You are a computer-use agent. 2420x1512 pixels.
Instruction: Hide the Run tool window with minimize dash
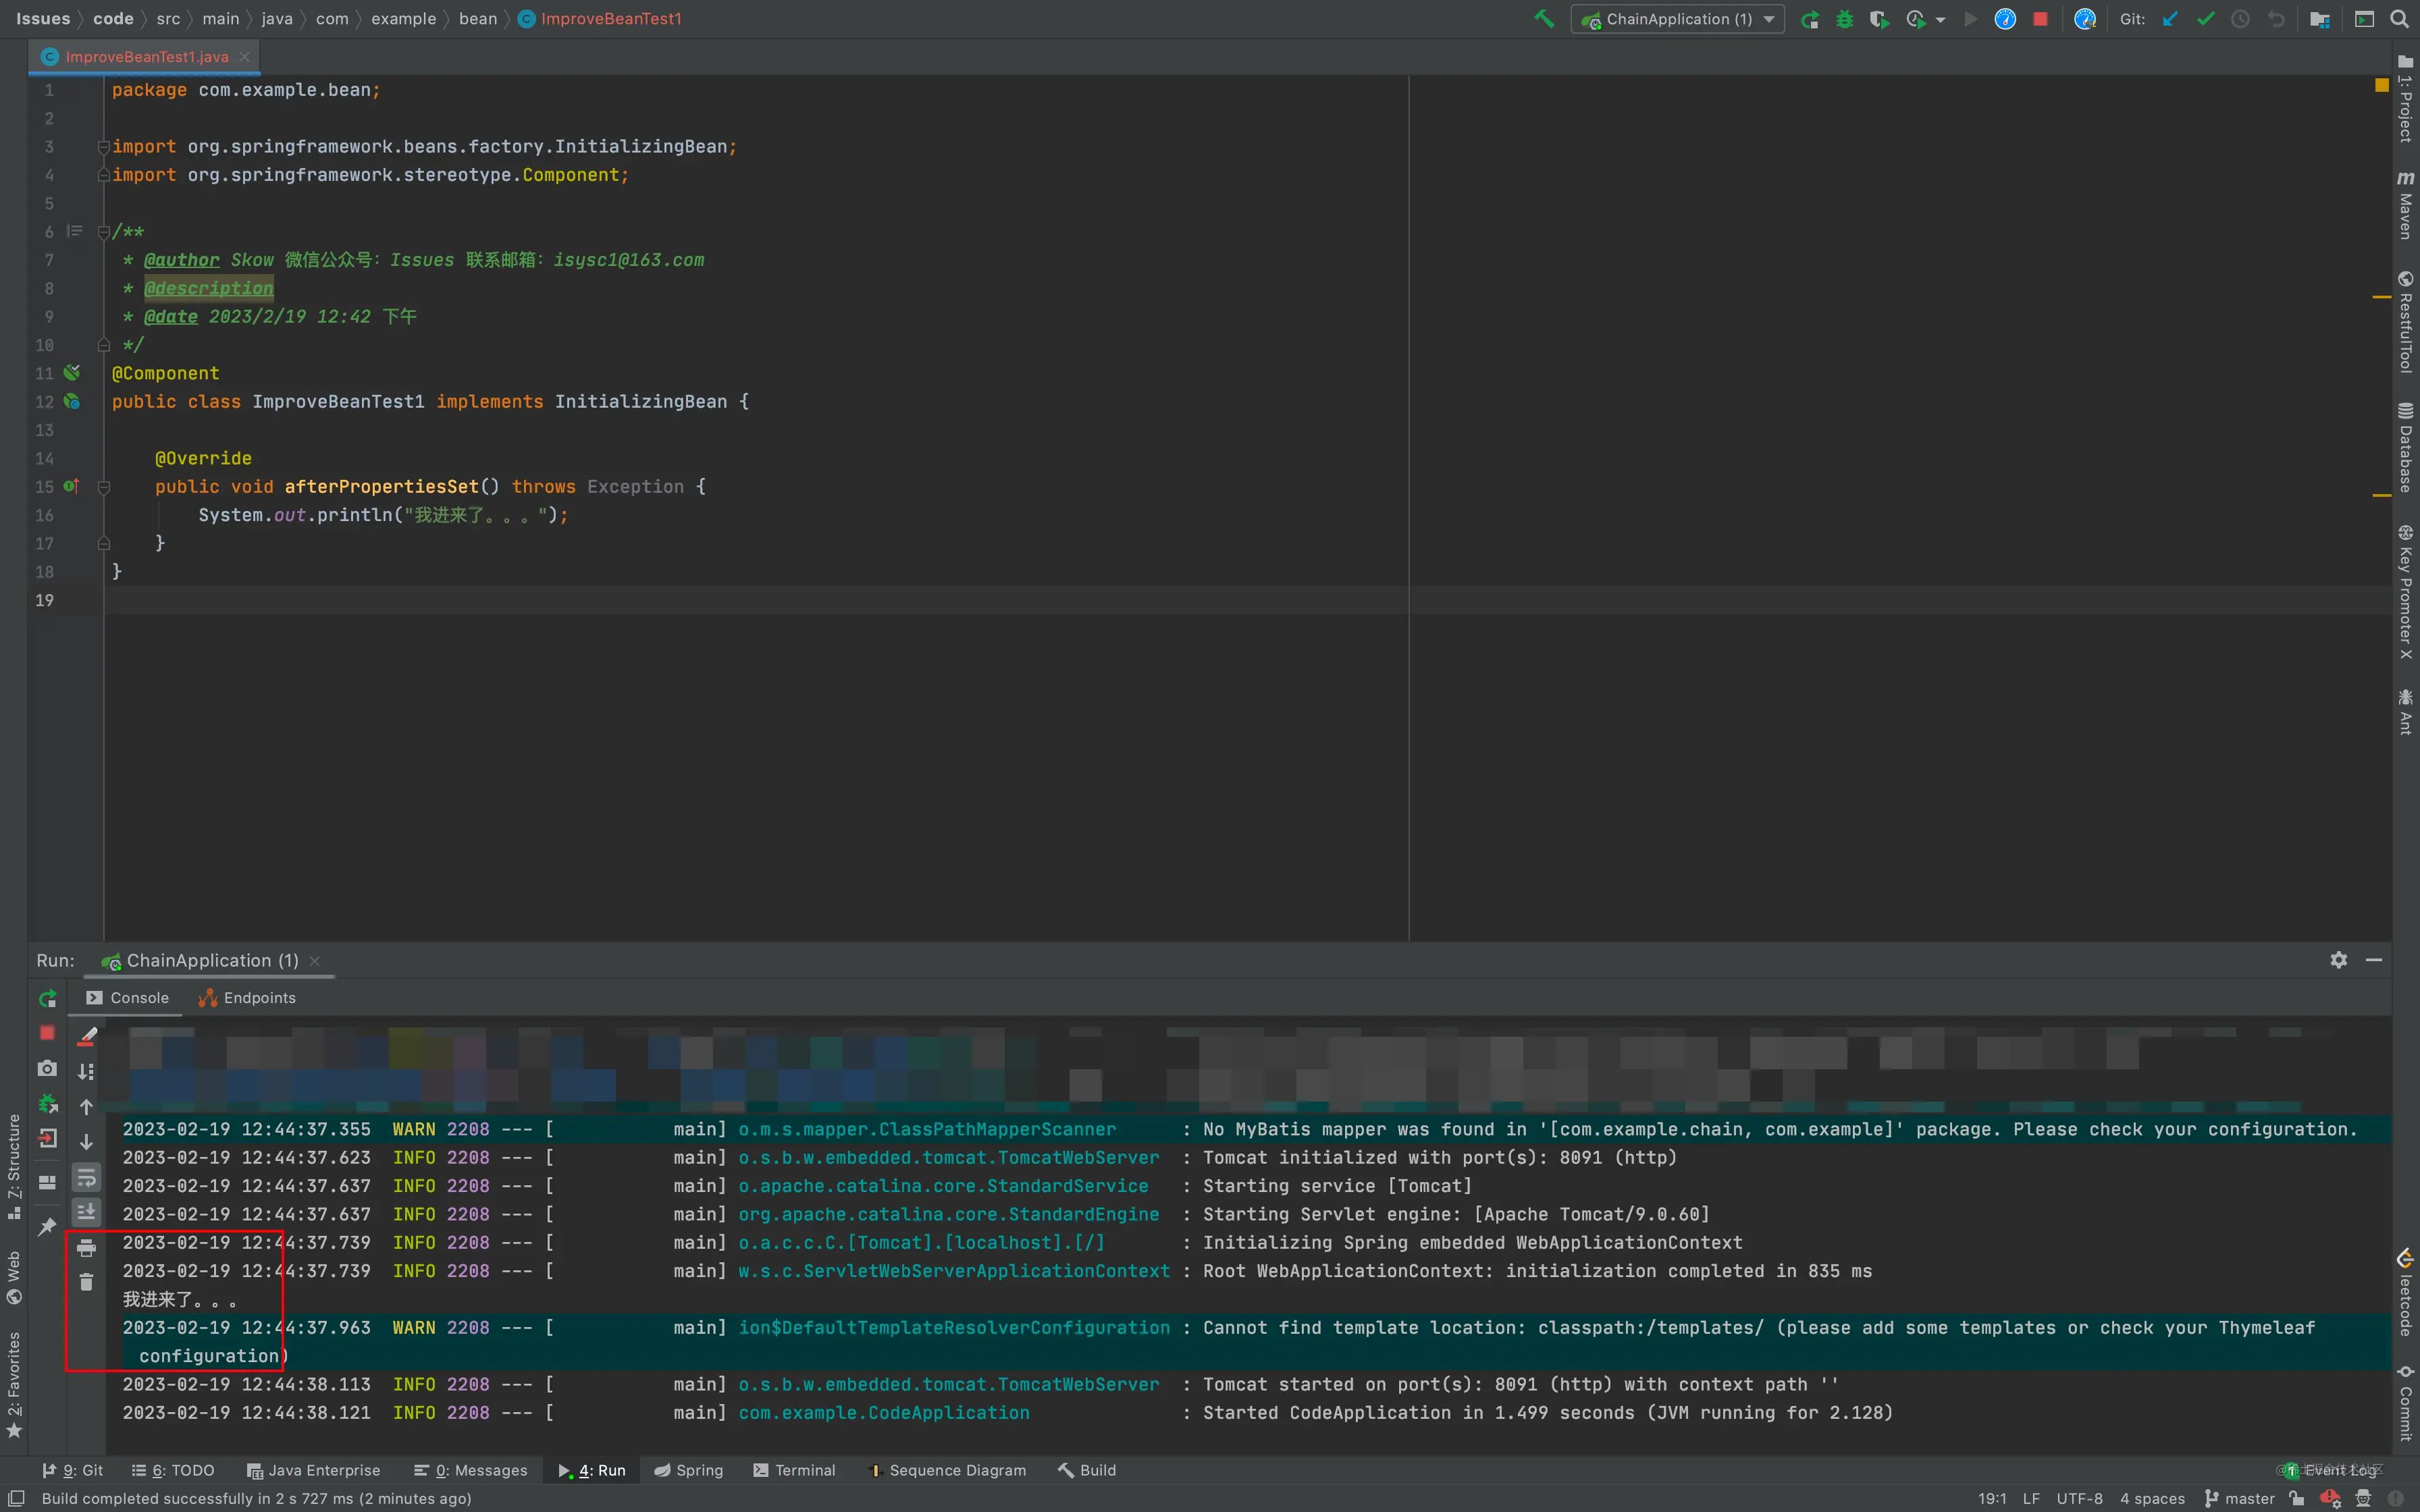[x=2374, y=960]
